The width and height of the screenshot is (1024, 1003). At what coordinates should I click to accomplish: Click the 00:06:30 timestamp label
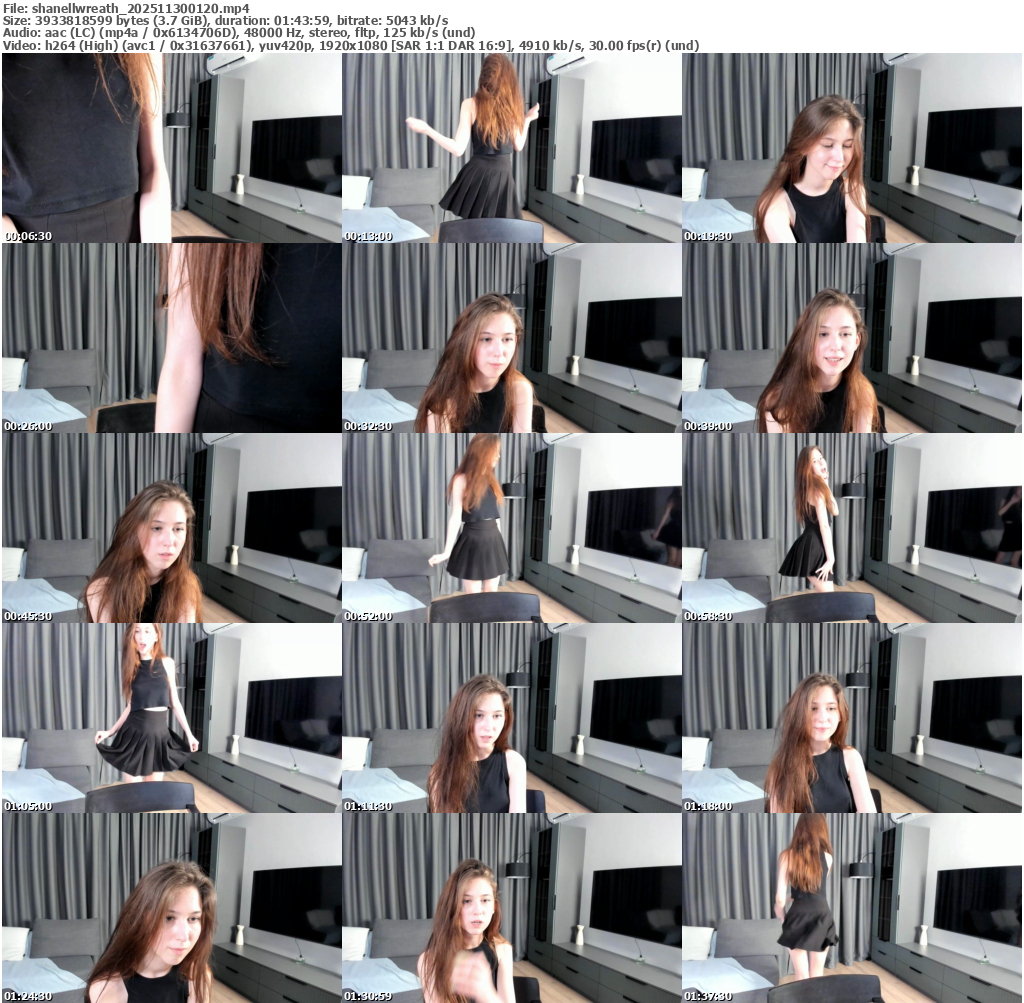pyautogui.click(x=28, y=236)
